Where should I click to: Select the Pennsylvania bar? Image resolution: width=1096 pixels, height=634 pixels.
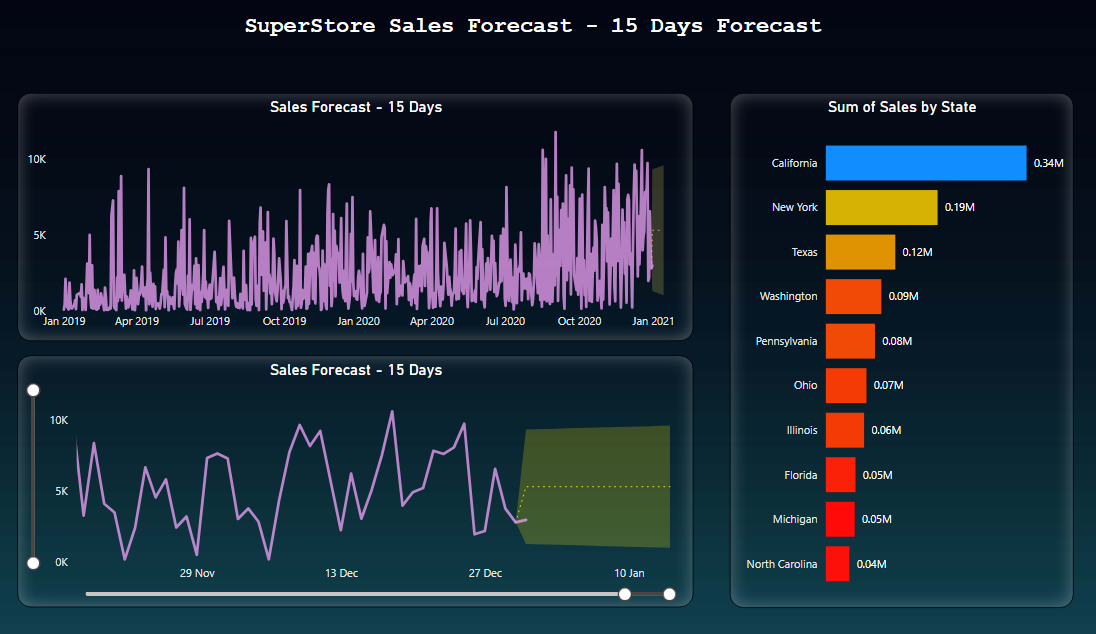pos(849,341)
